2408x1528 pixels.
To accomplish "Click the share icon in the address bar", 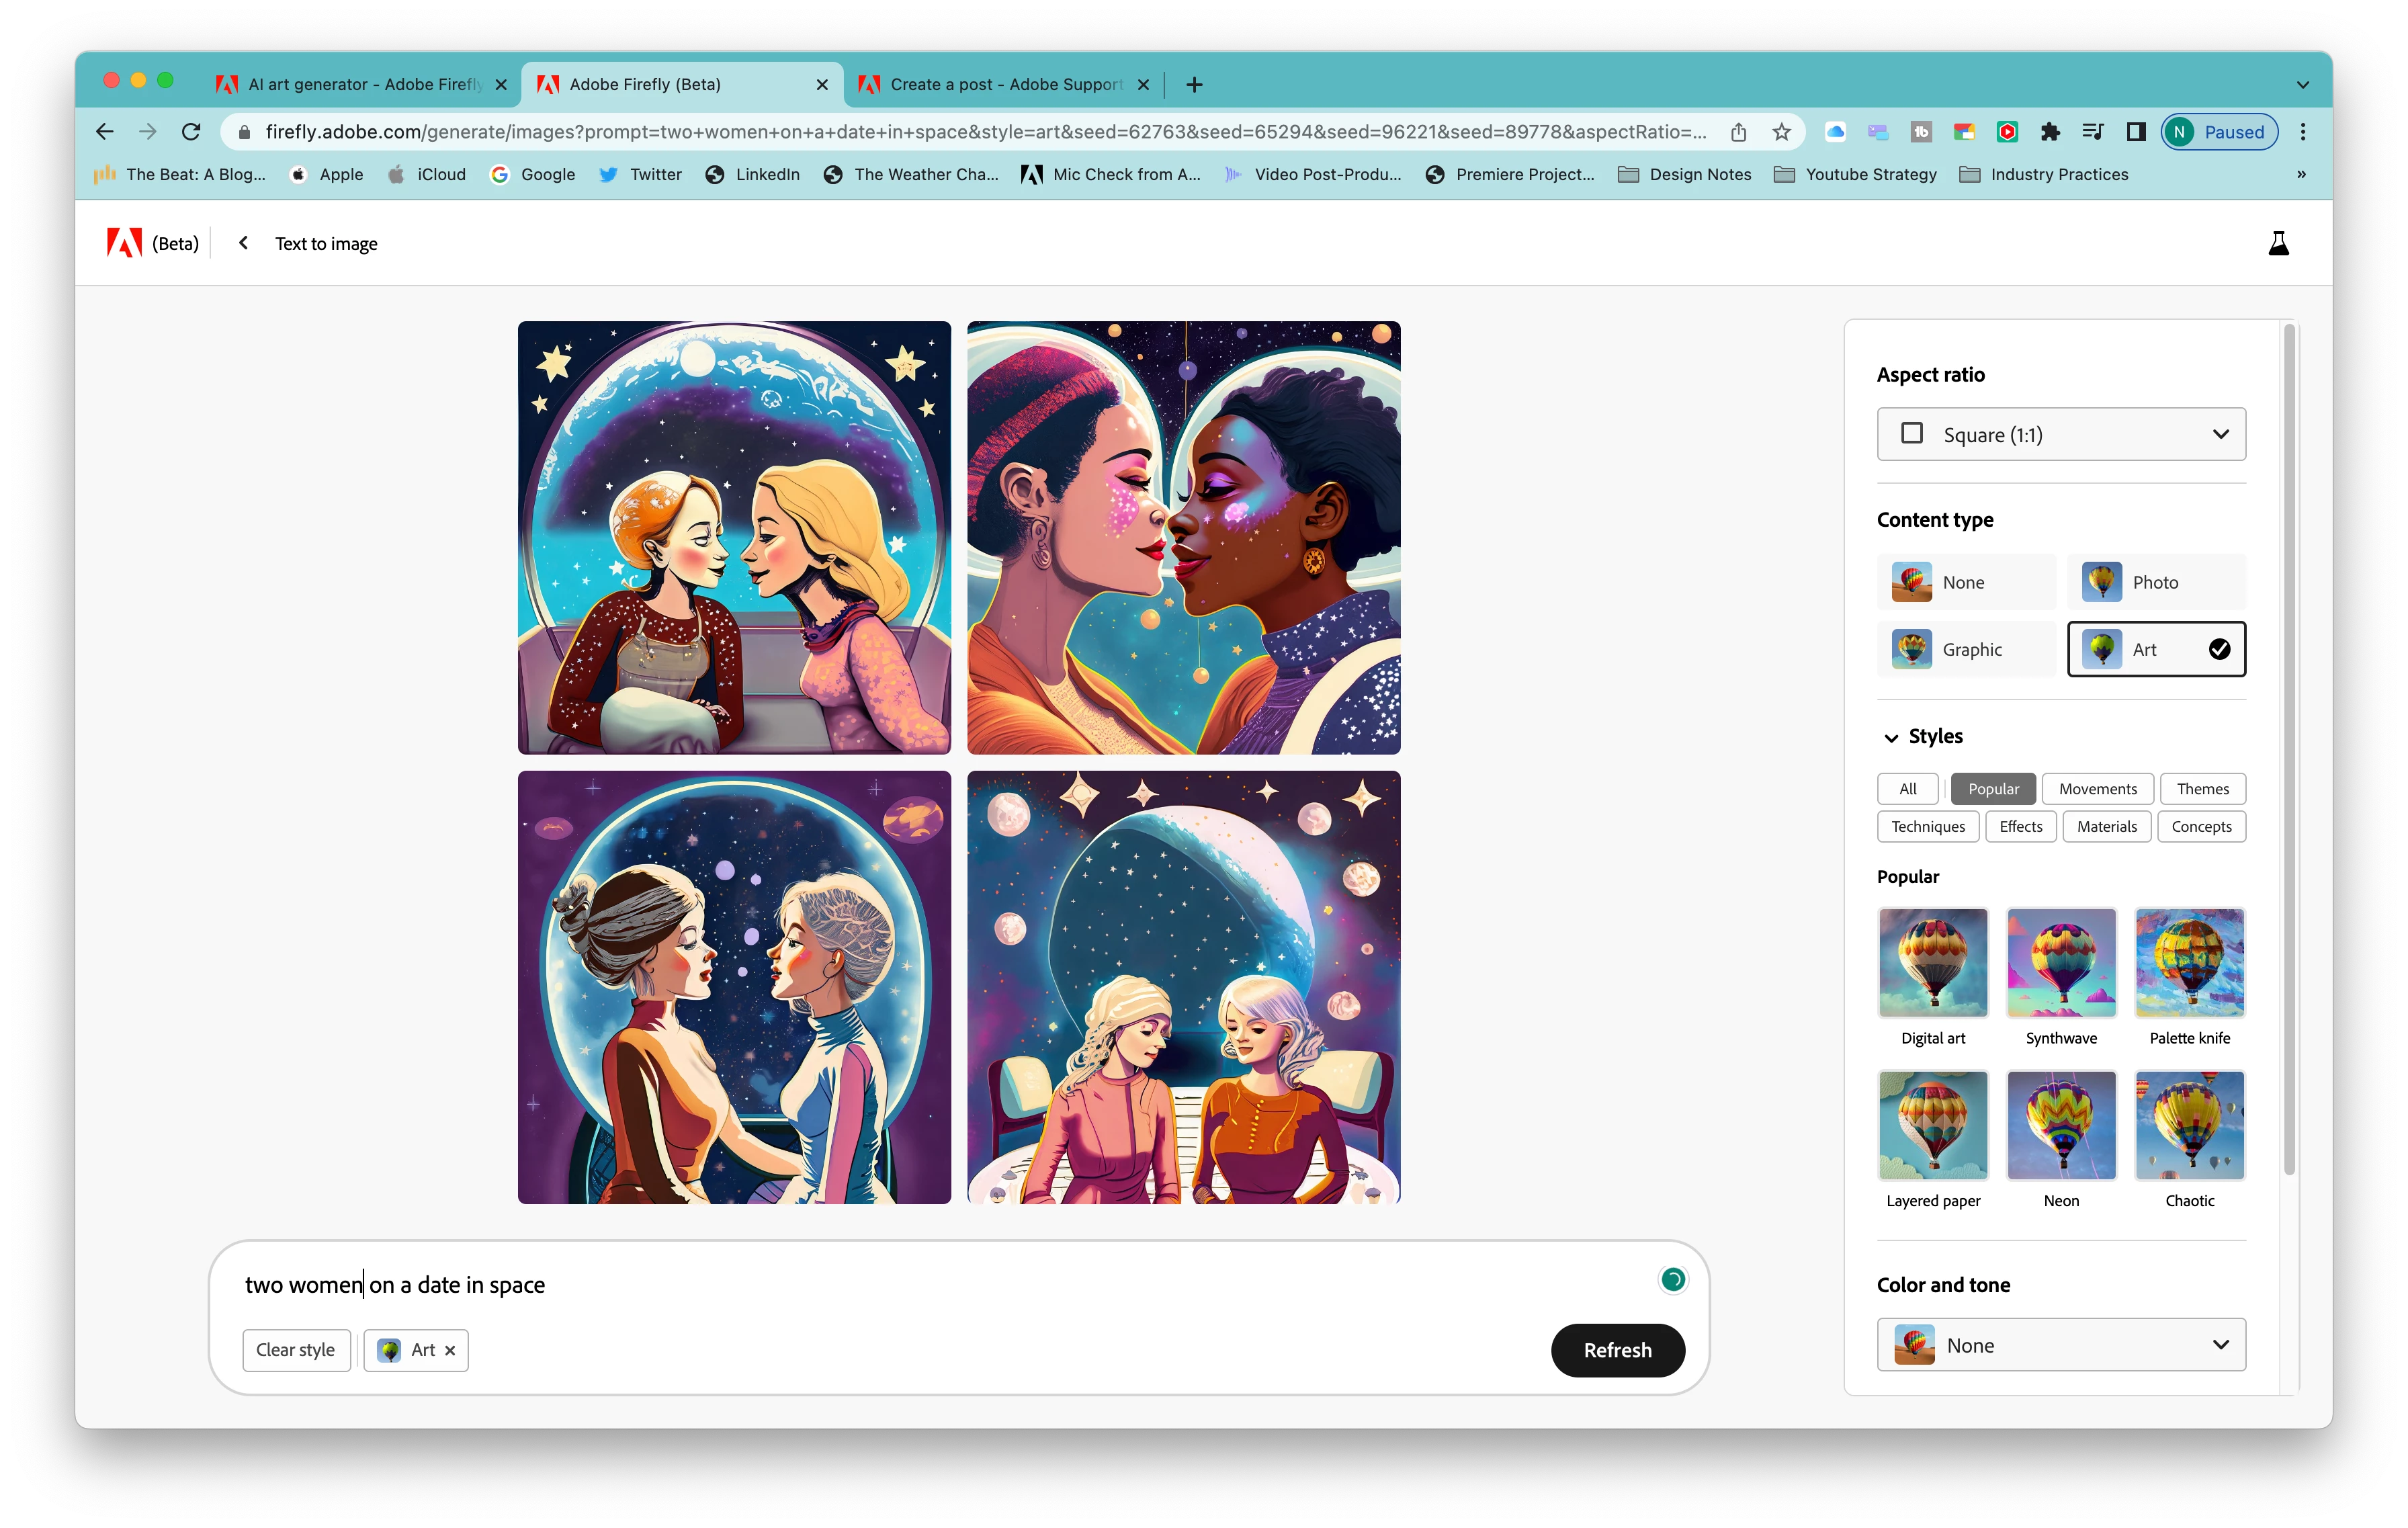I will [1738, 132].
